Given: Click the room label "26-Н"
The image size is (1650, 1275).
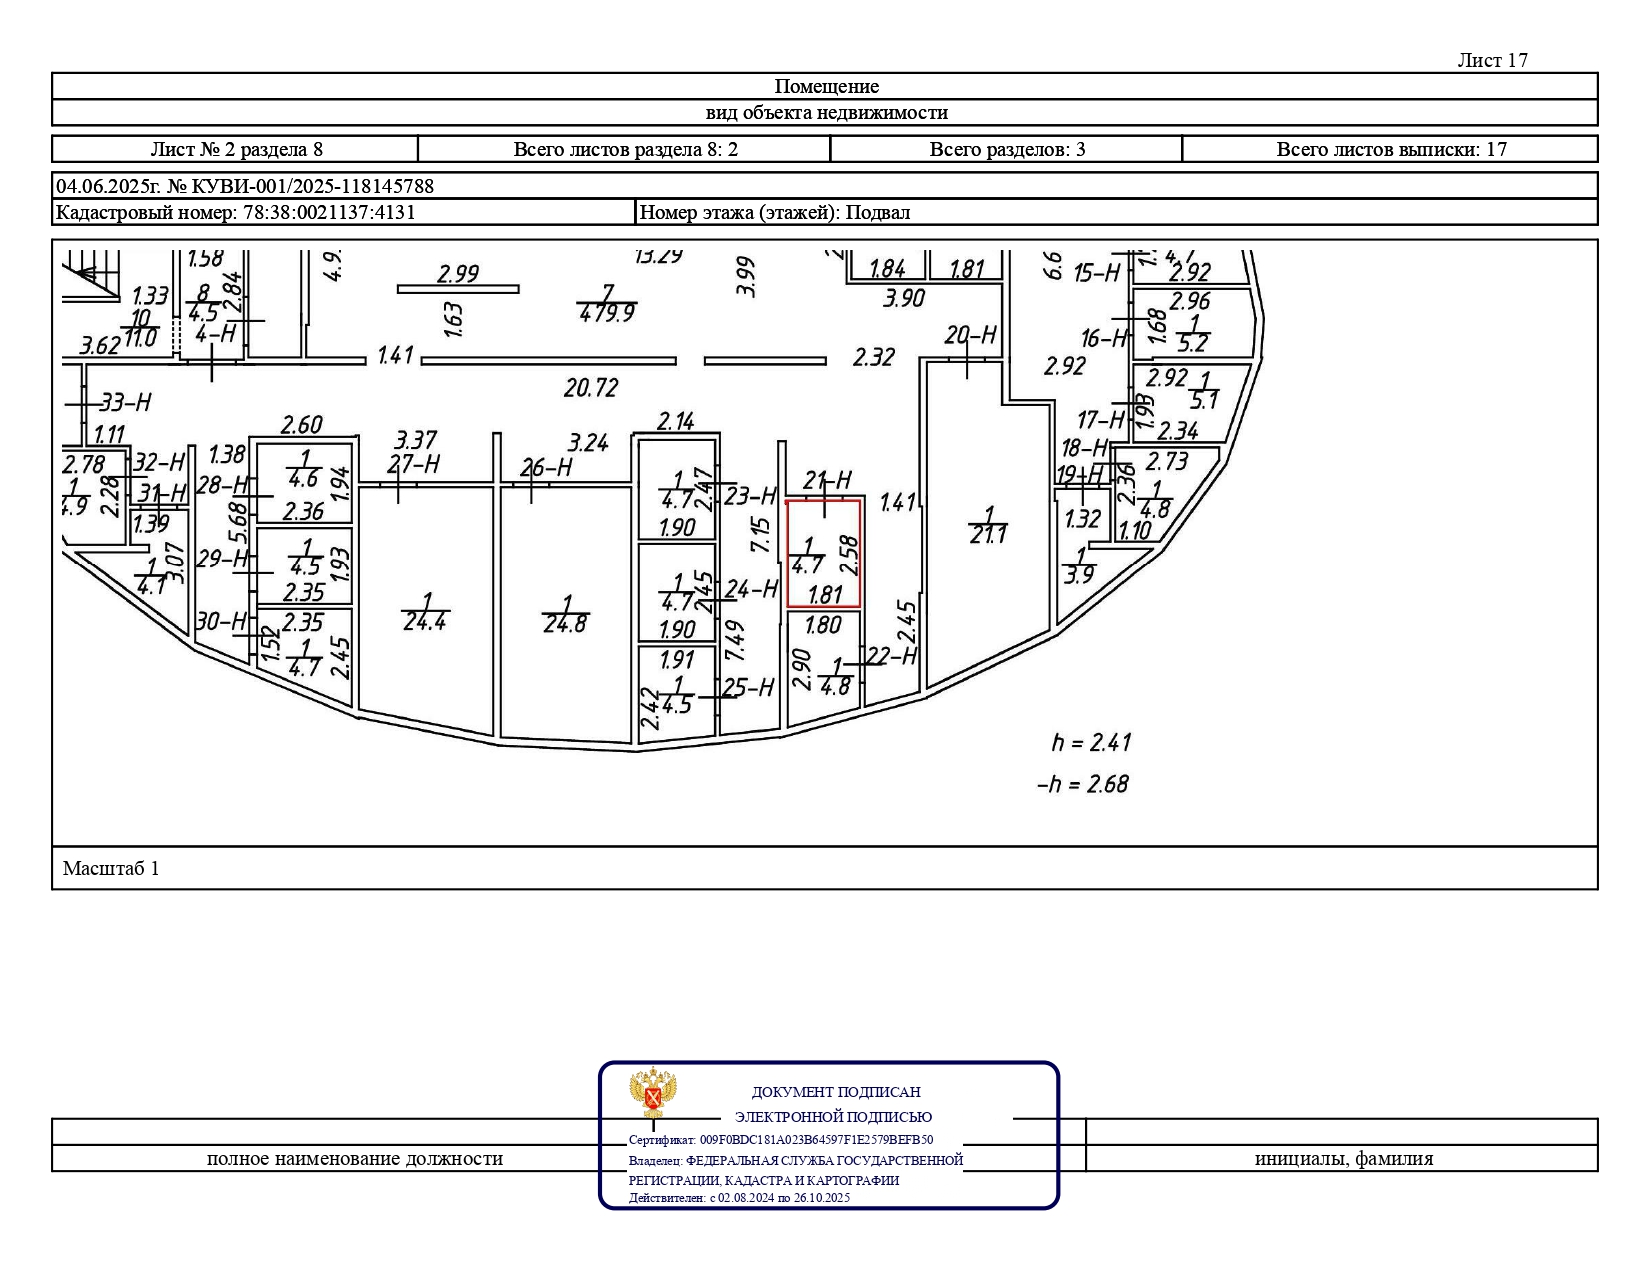Looking at the screenshot, I should point(546,467).
